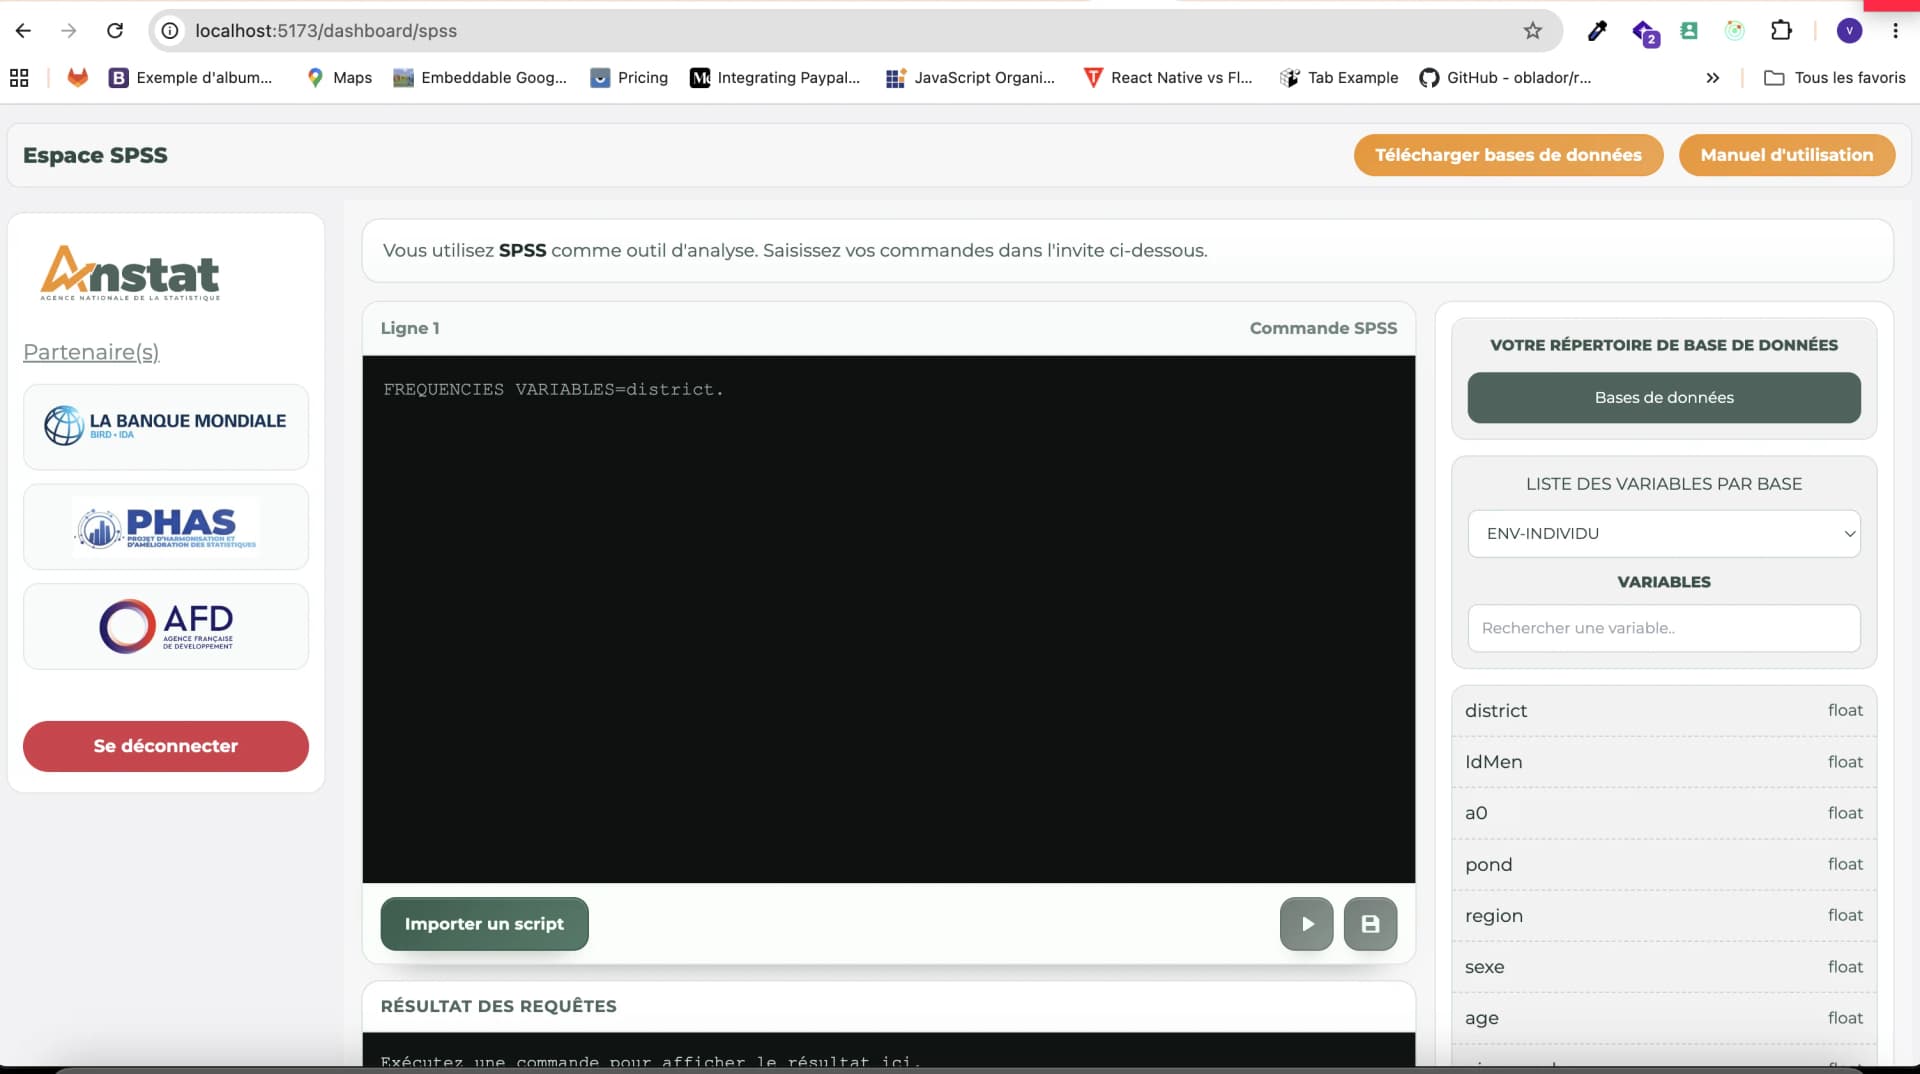
Task: Open the Maps bookmark
Action: (339, 78)
